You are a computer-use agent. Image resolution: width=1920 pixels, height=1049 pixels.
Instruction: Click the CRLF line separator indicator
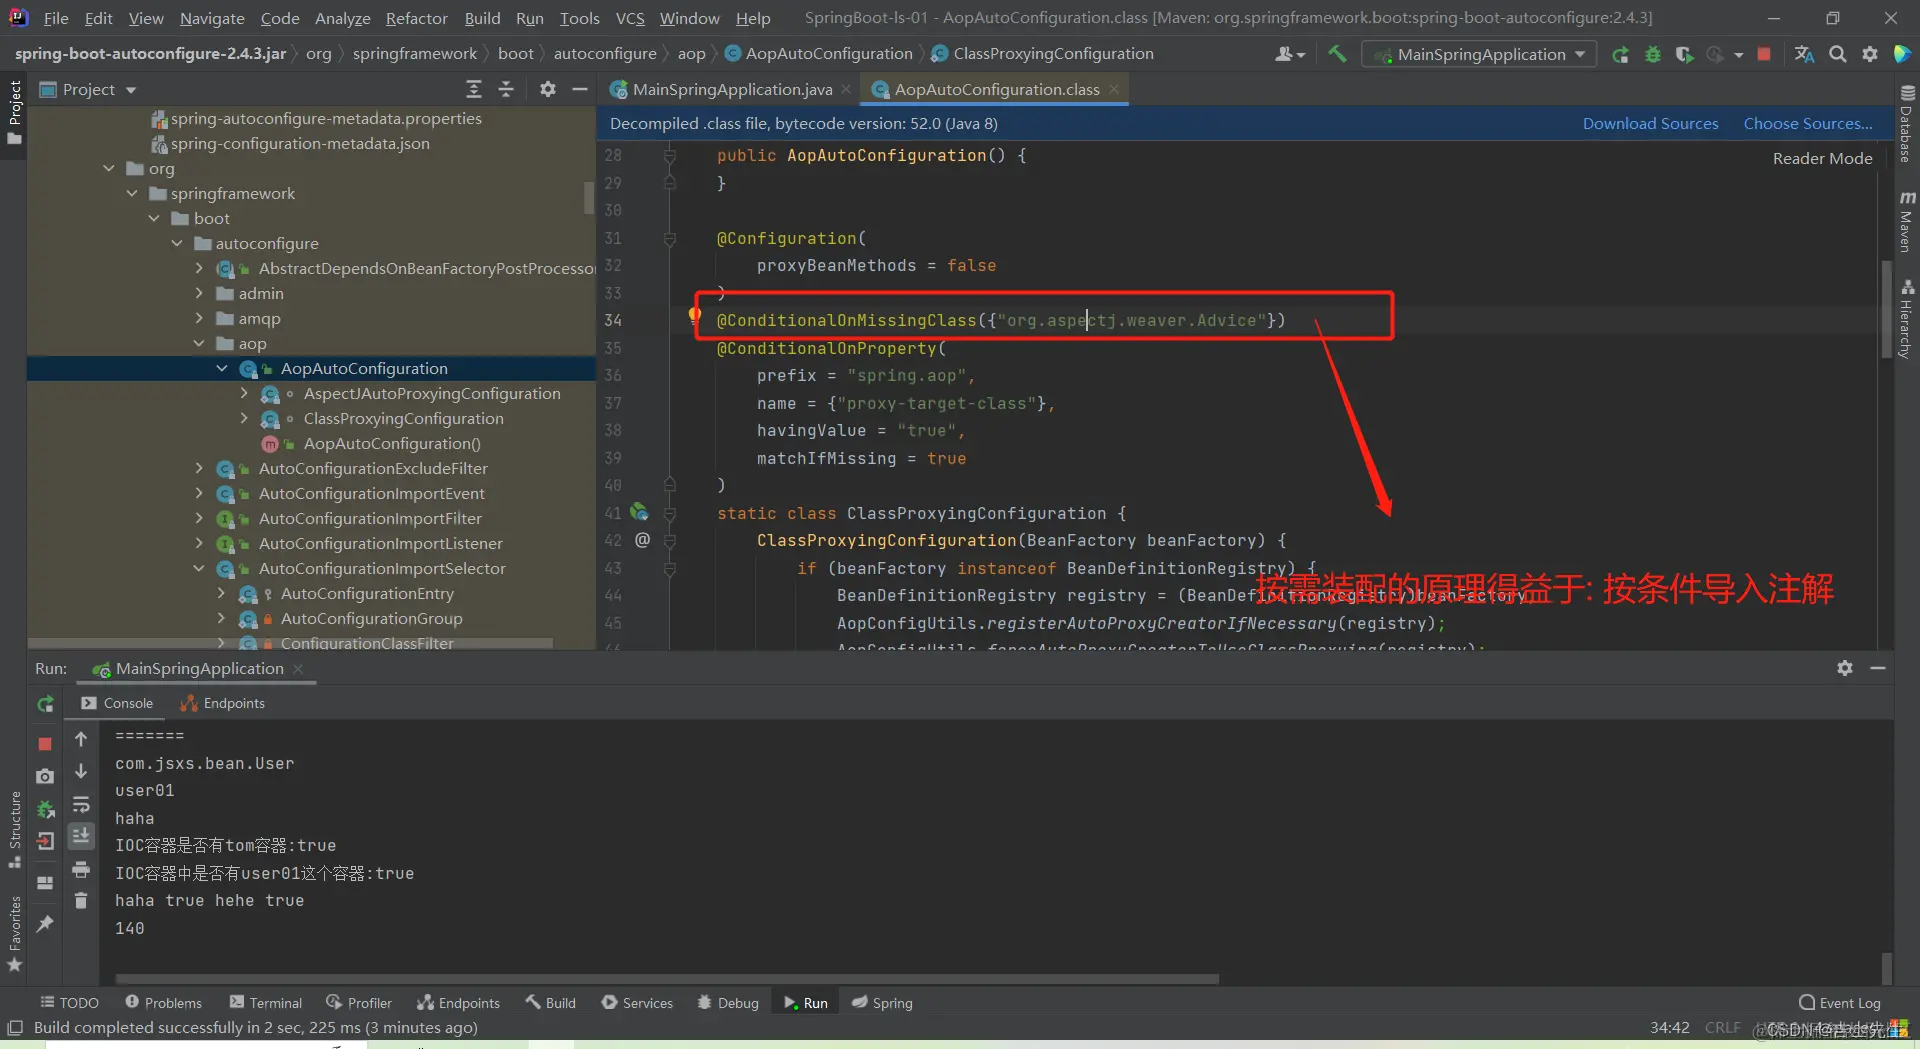click(1722, 1027)
